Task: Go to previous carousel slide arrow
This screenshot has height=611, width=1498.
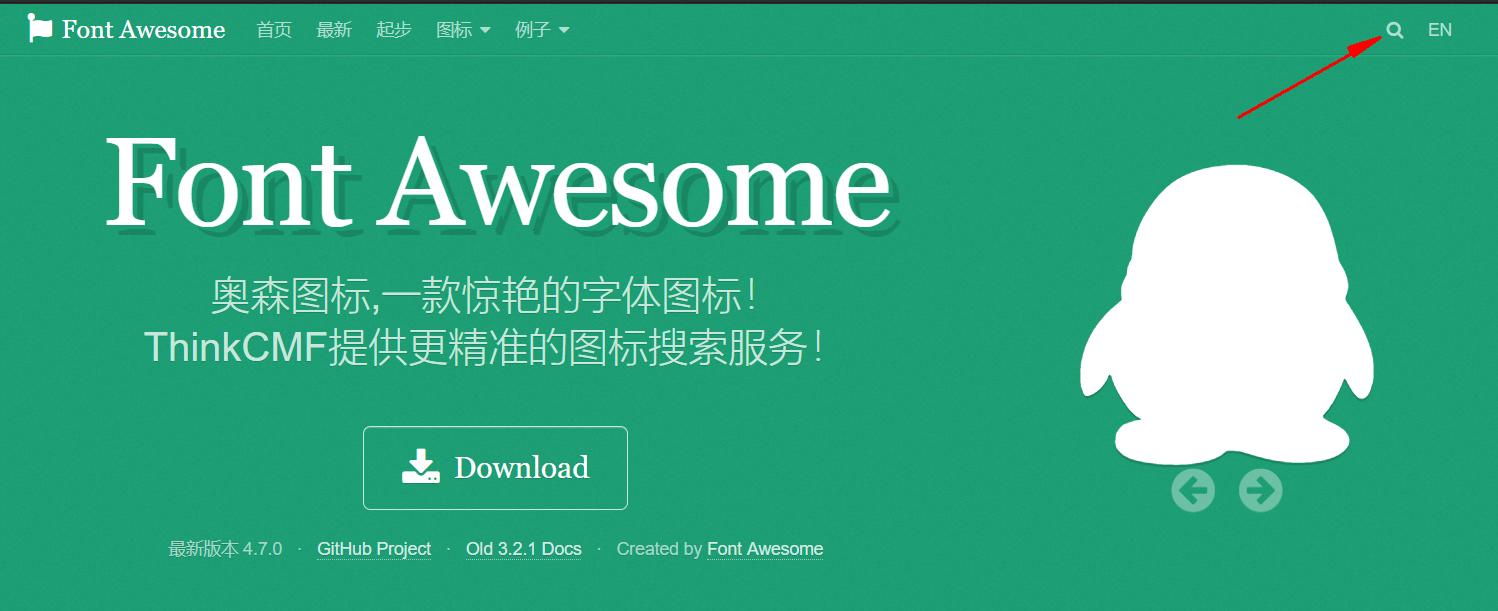Action: 1193,490
